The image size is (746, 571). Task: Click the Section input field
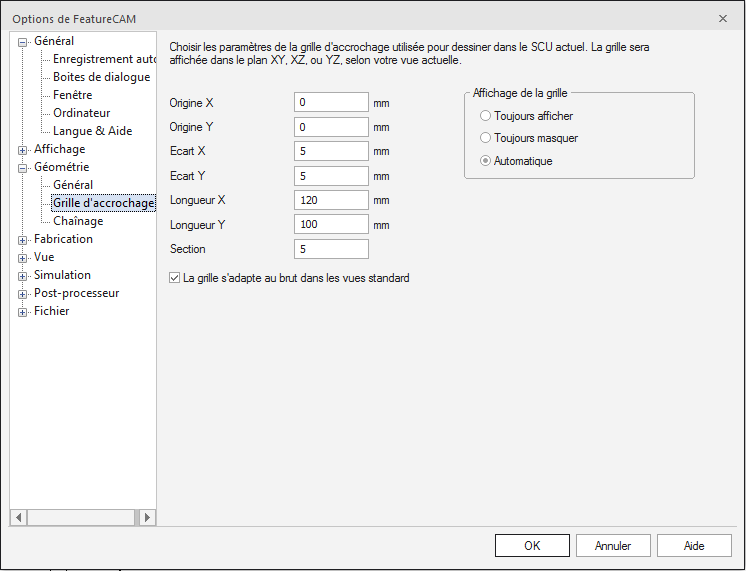331,249
